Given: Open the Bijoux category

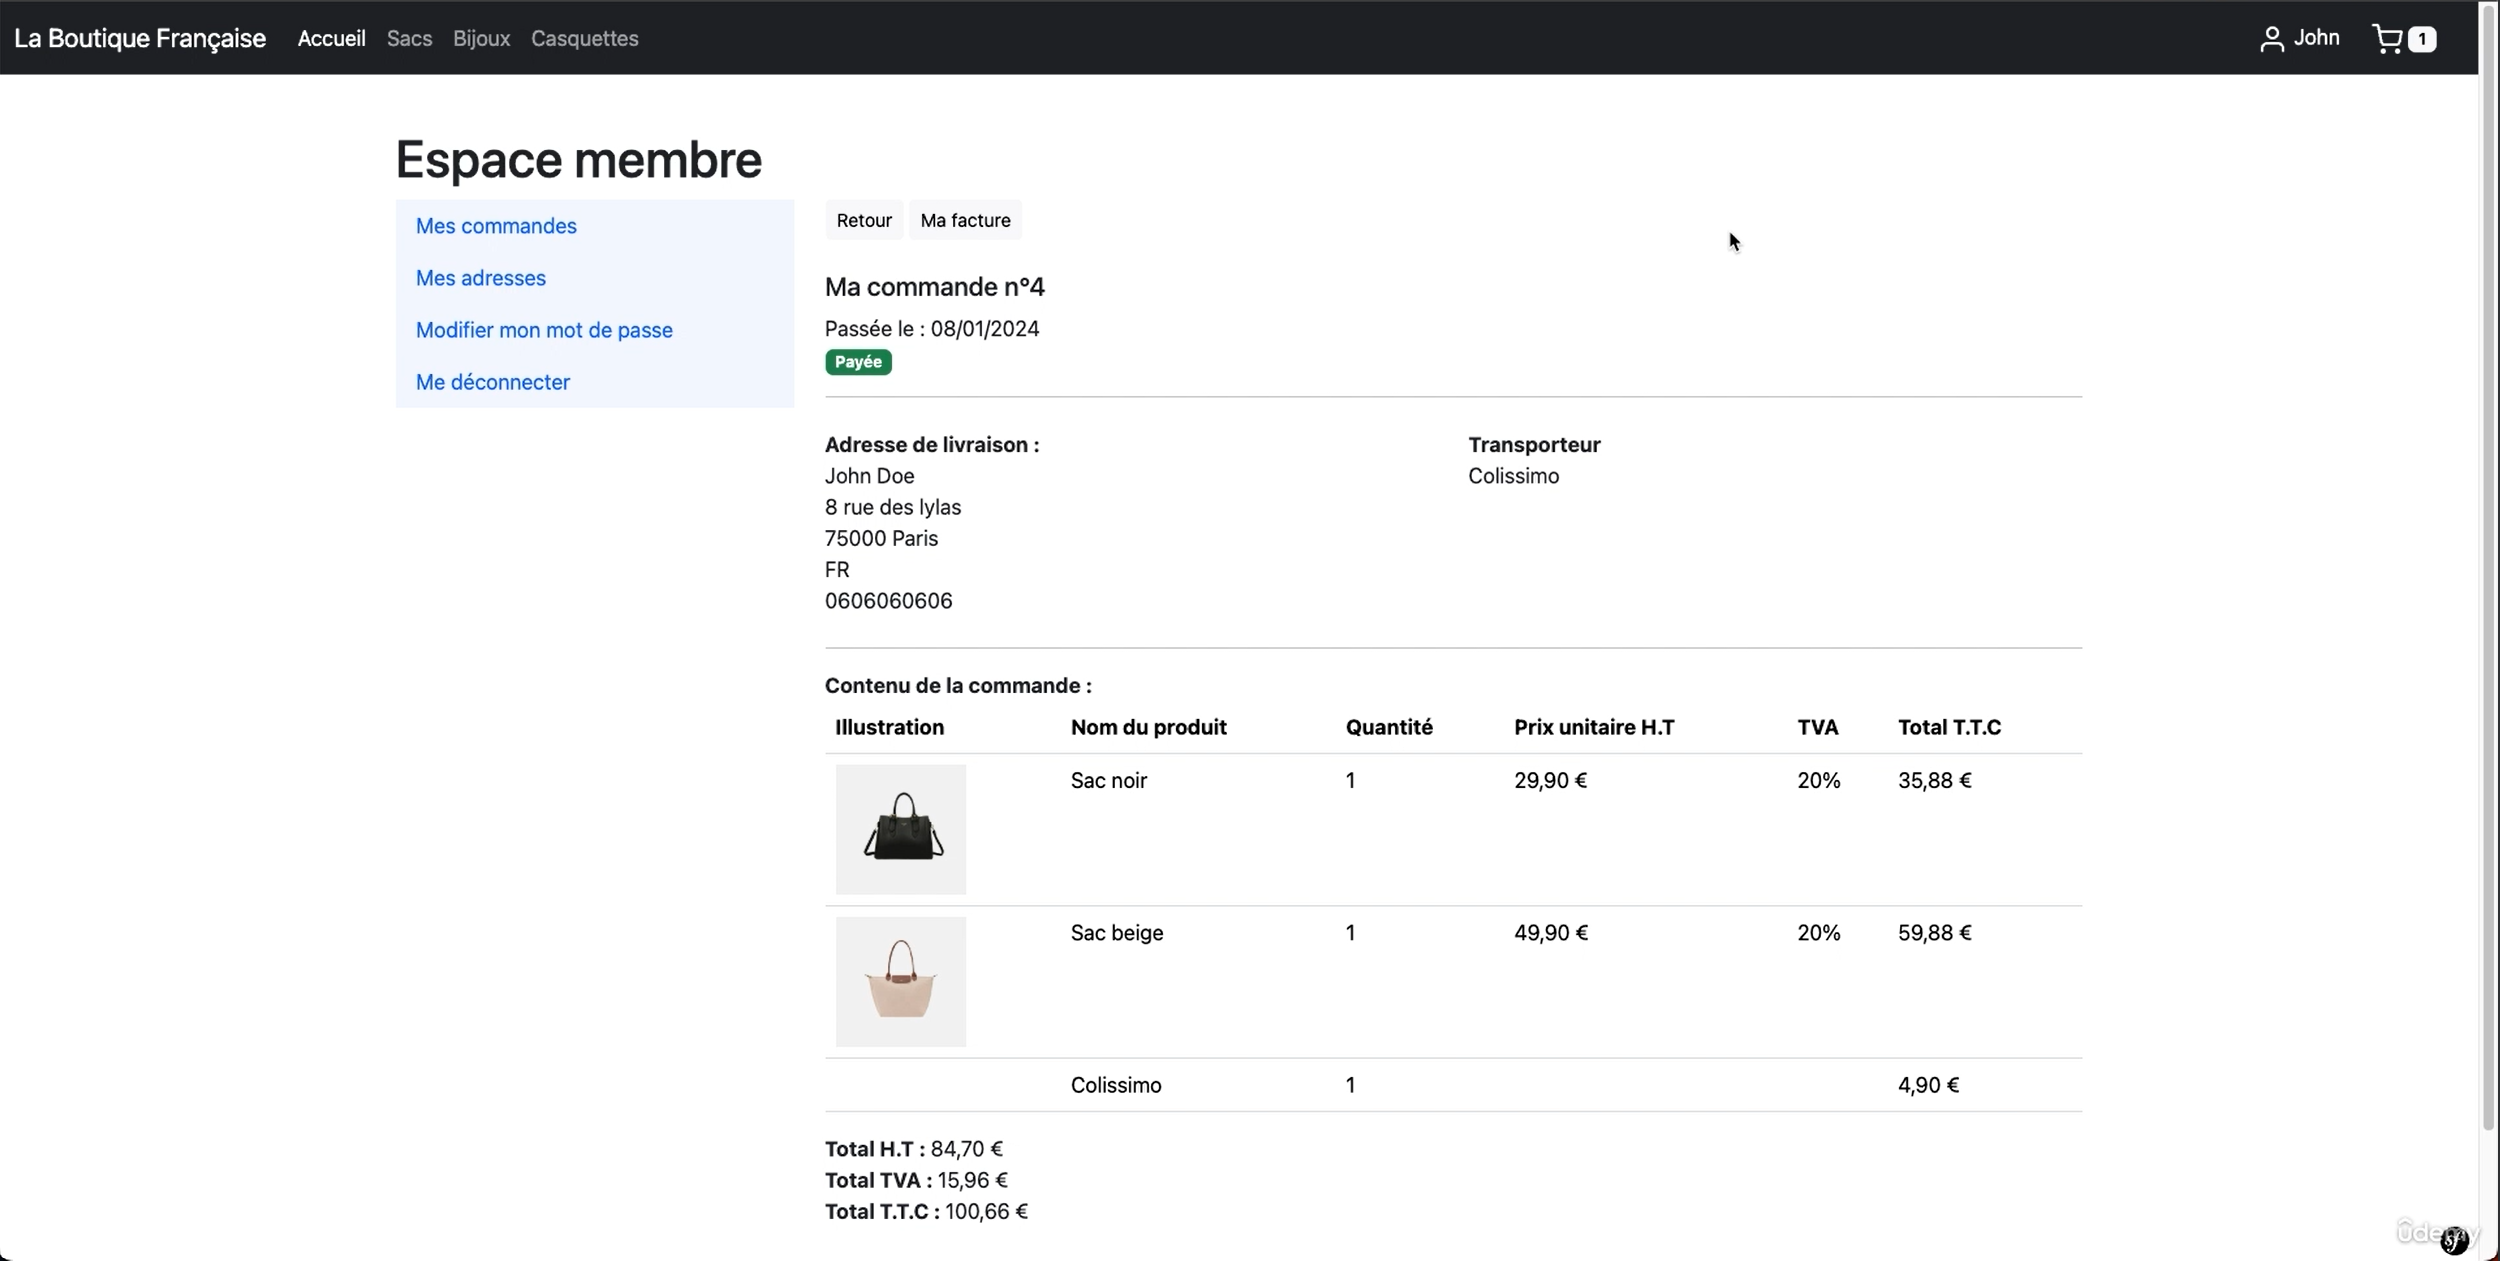Looking at the screenshot, I should (481, 38).
